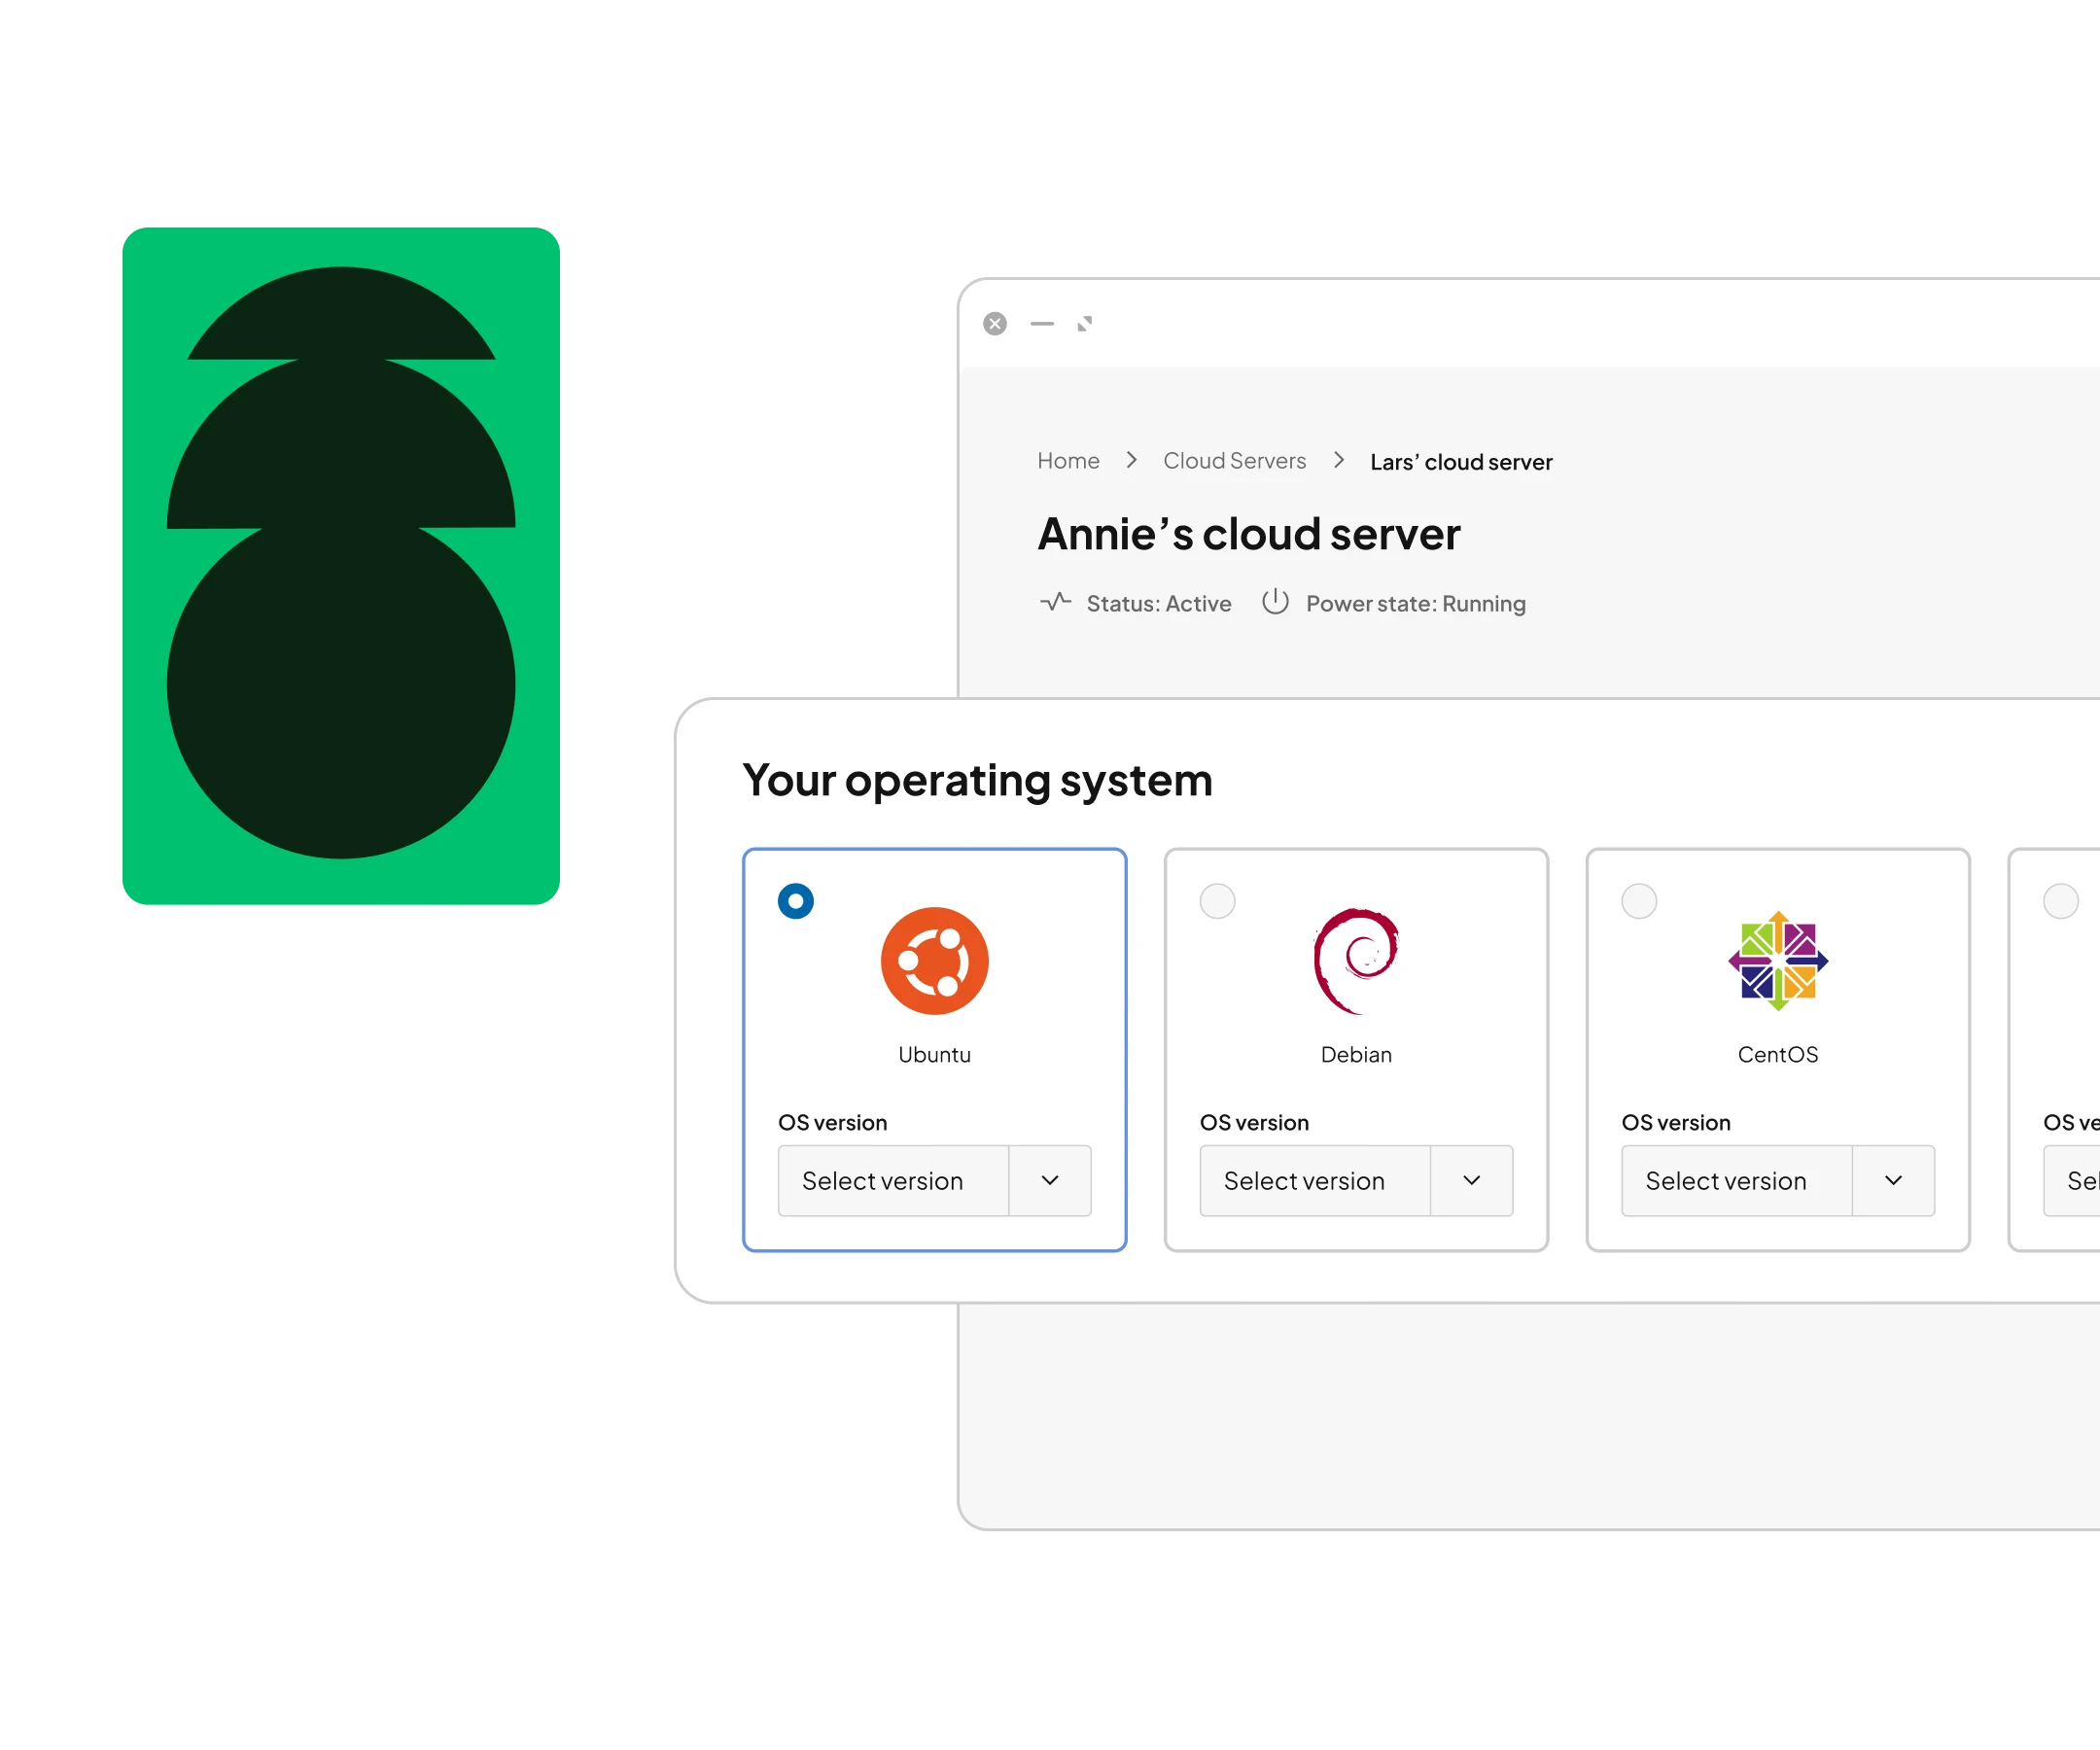Select the CentOS radio button
Viewport: 2100px width, 1750px height.
point(1638,901)
